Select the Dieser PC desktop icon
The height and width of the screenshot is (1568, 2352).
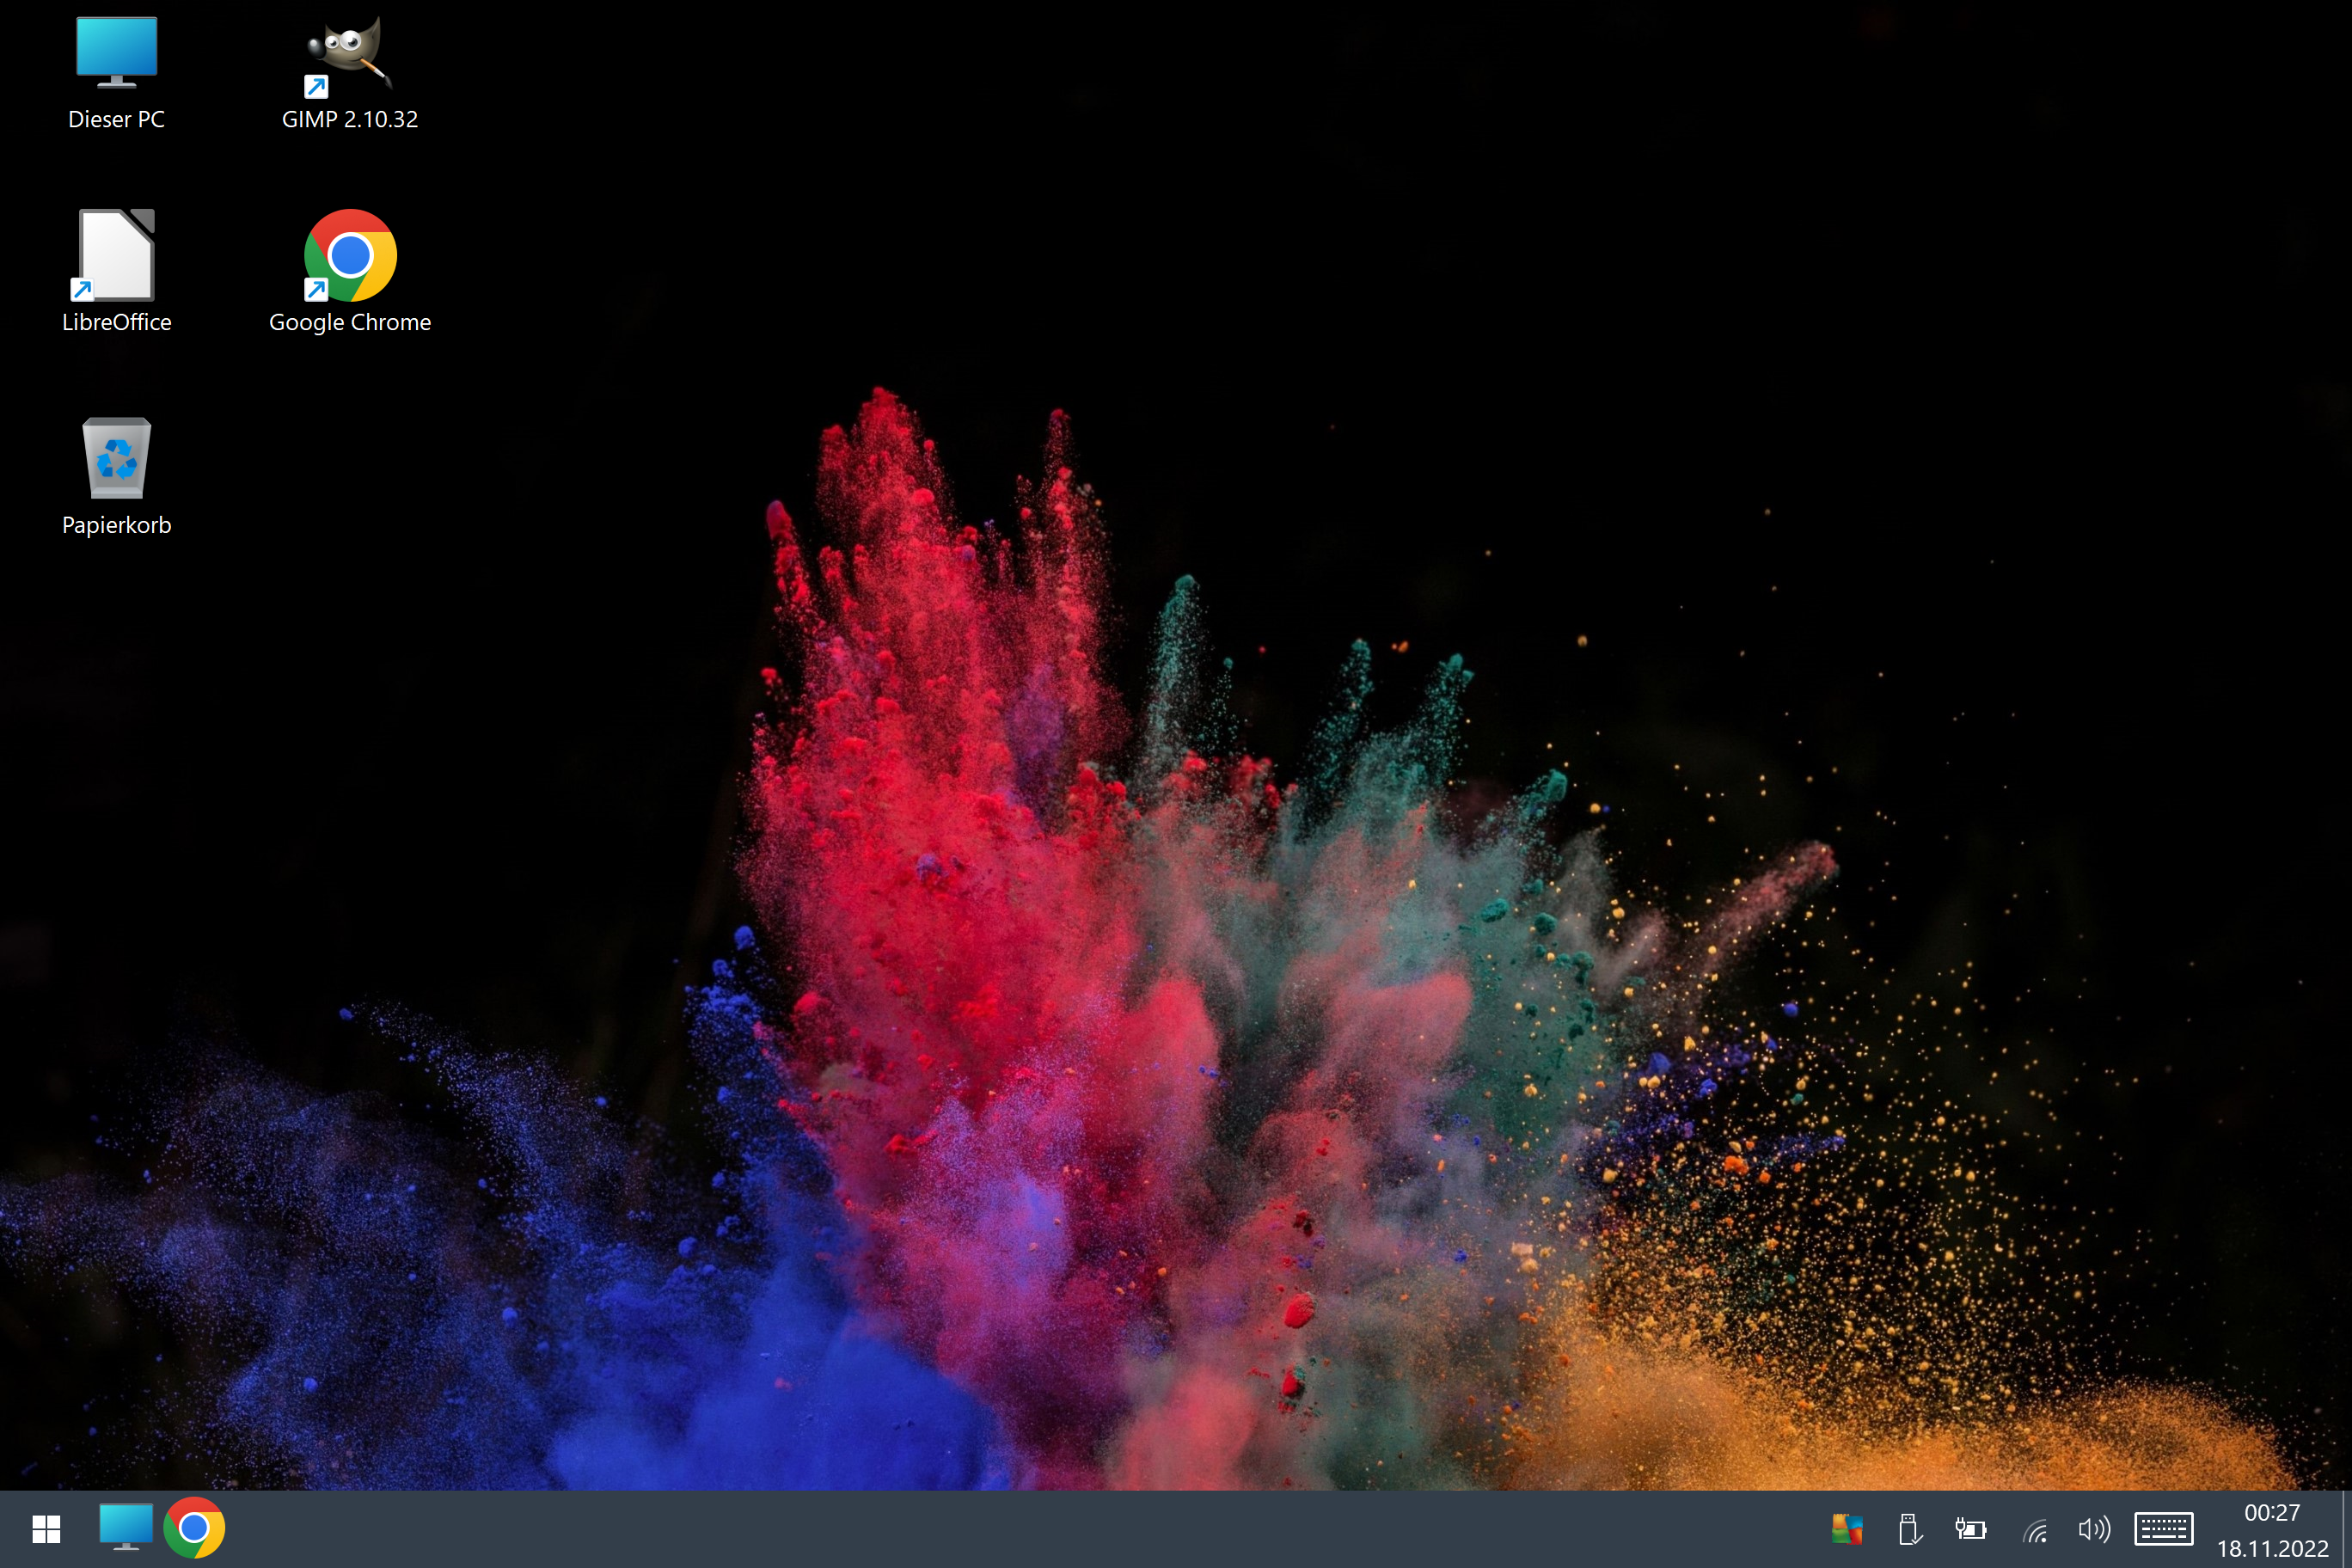(x=116, y=52)
